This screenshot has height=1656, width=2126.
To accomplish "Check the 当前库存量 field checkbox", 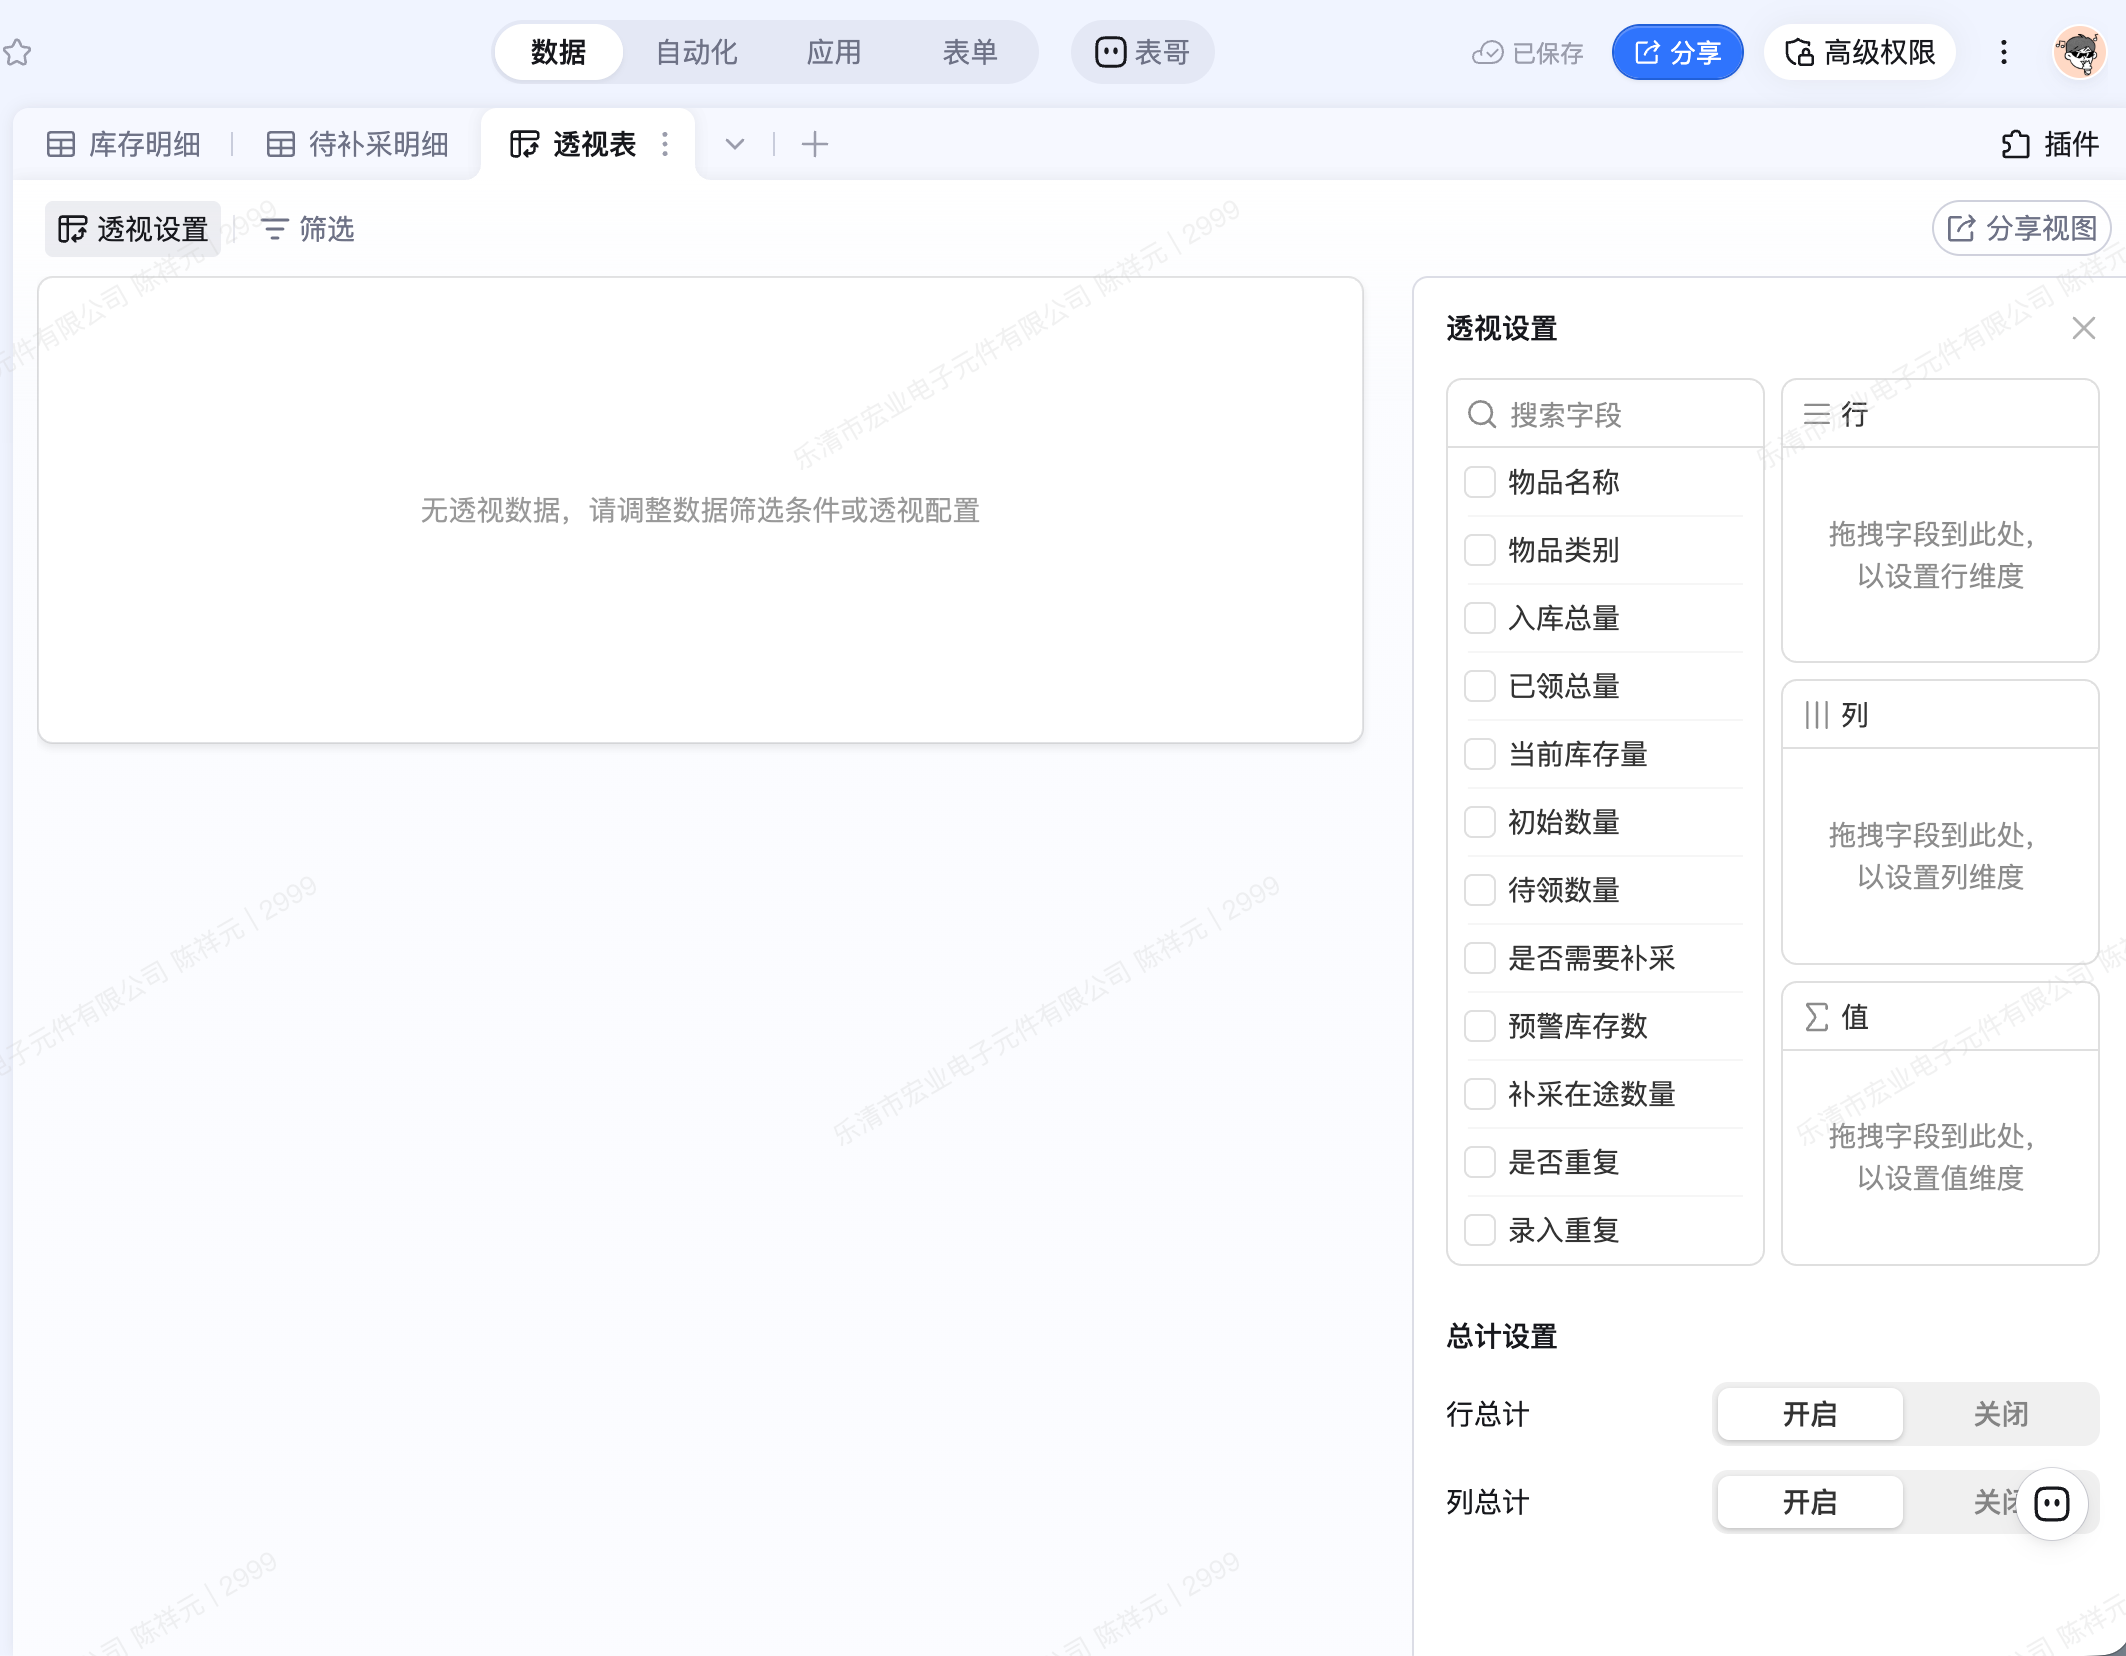I will [x=1480, y=754].
